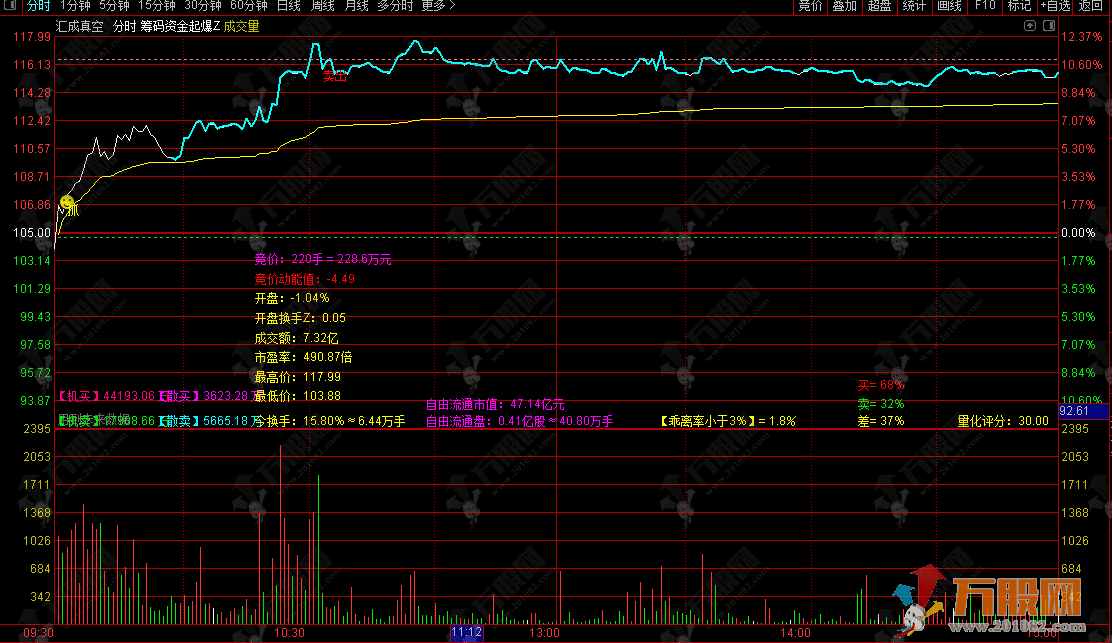Open F10 company info
Screen dimensions: 1112x643
[985, 6]
